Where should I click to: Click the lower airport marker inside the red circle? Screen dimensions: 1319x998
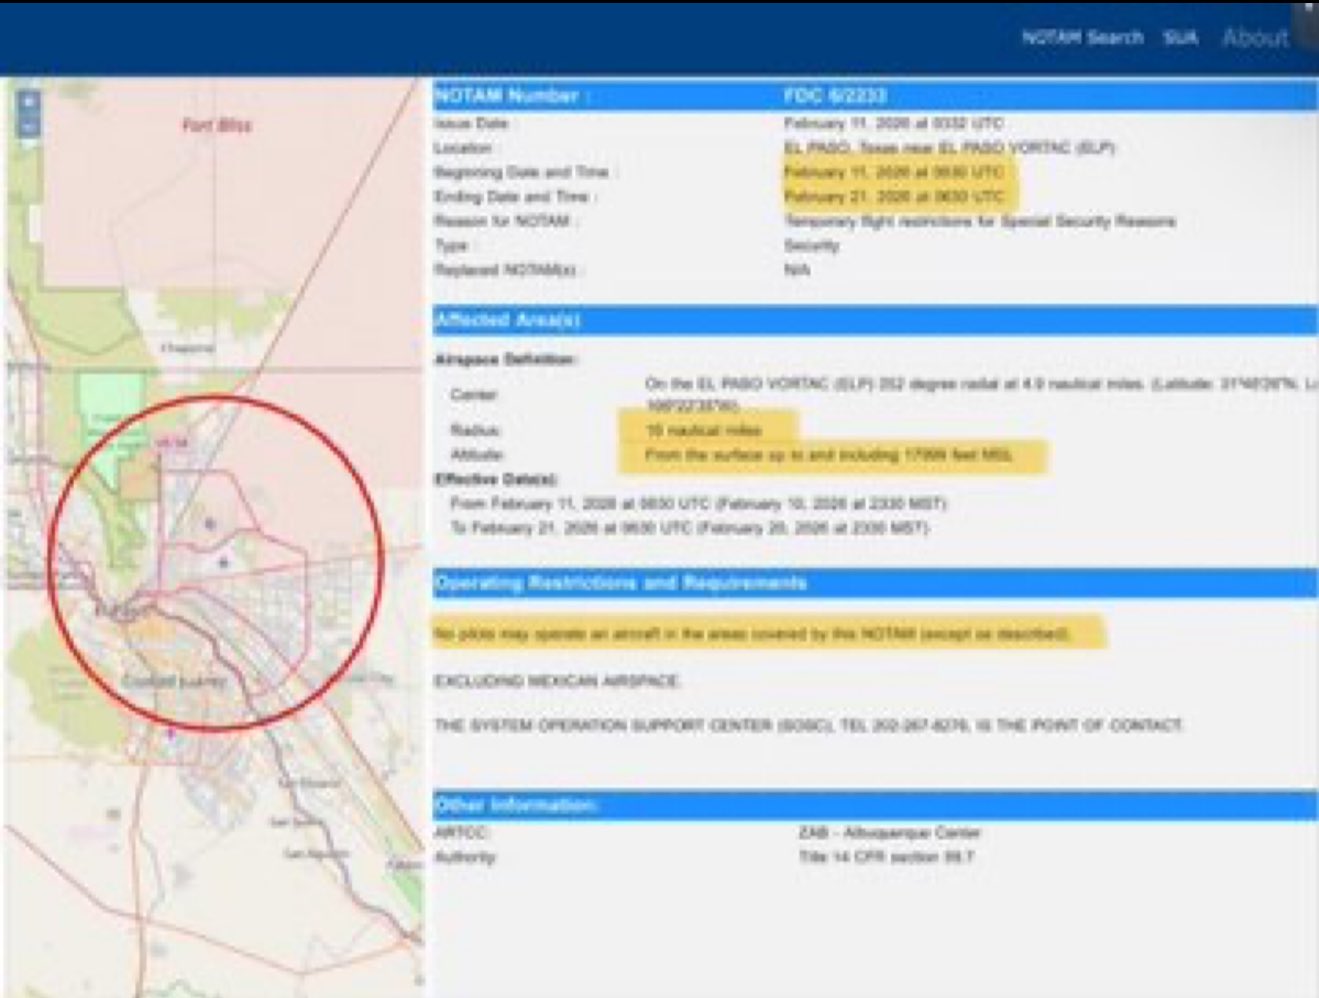tap(224, 563)
